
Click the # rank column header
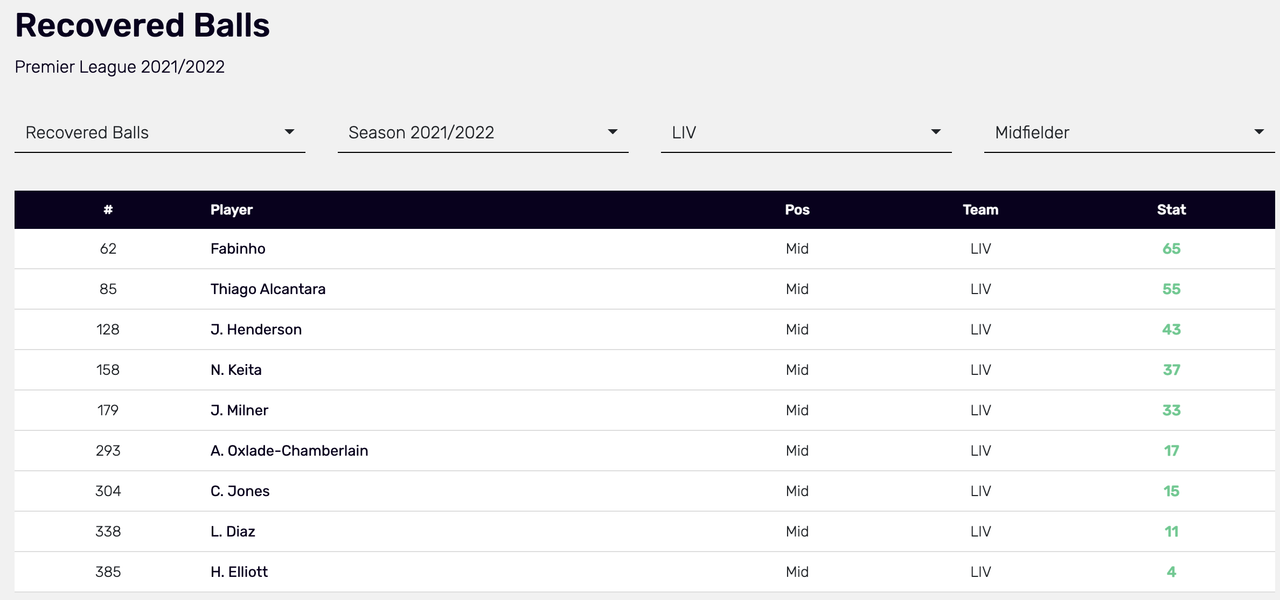pyautogui.click(x=108, y=210)
